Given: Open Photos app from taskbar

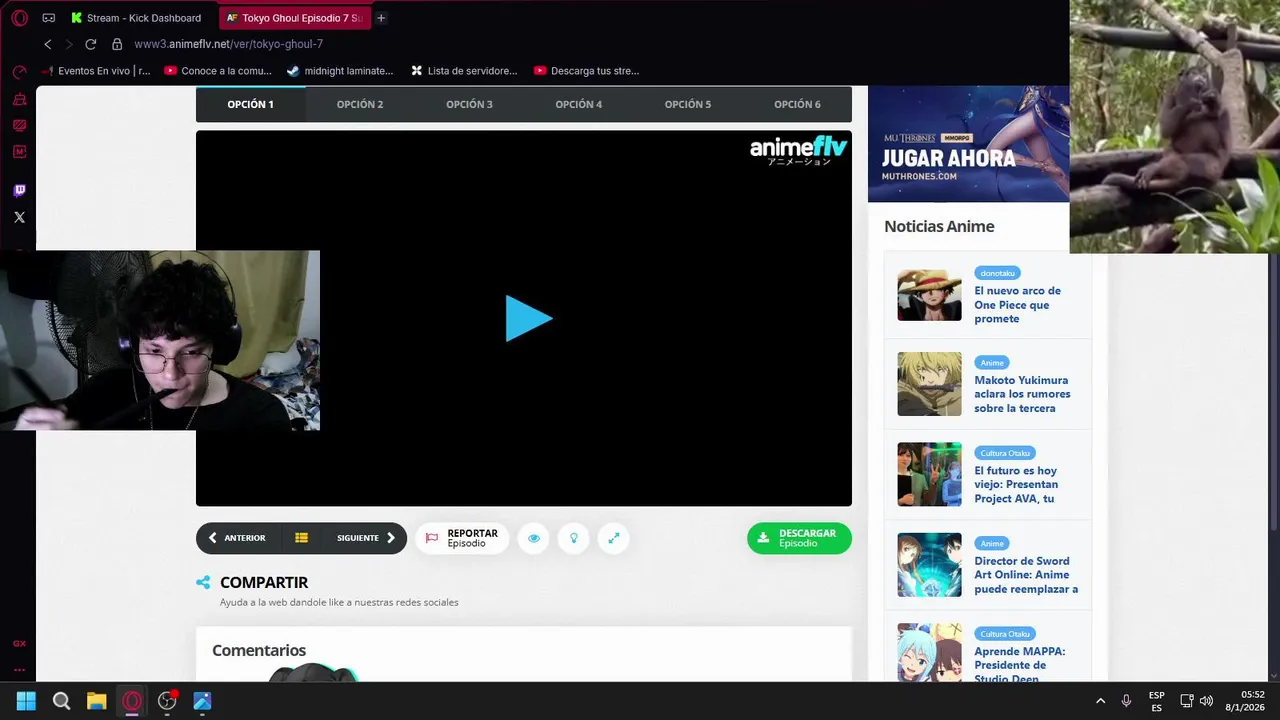Looking at the screenshot, I should click(202, 701).
